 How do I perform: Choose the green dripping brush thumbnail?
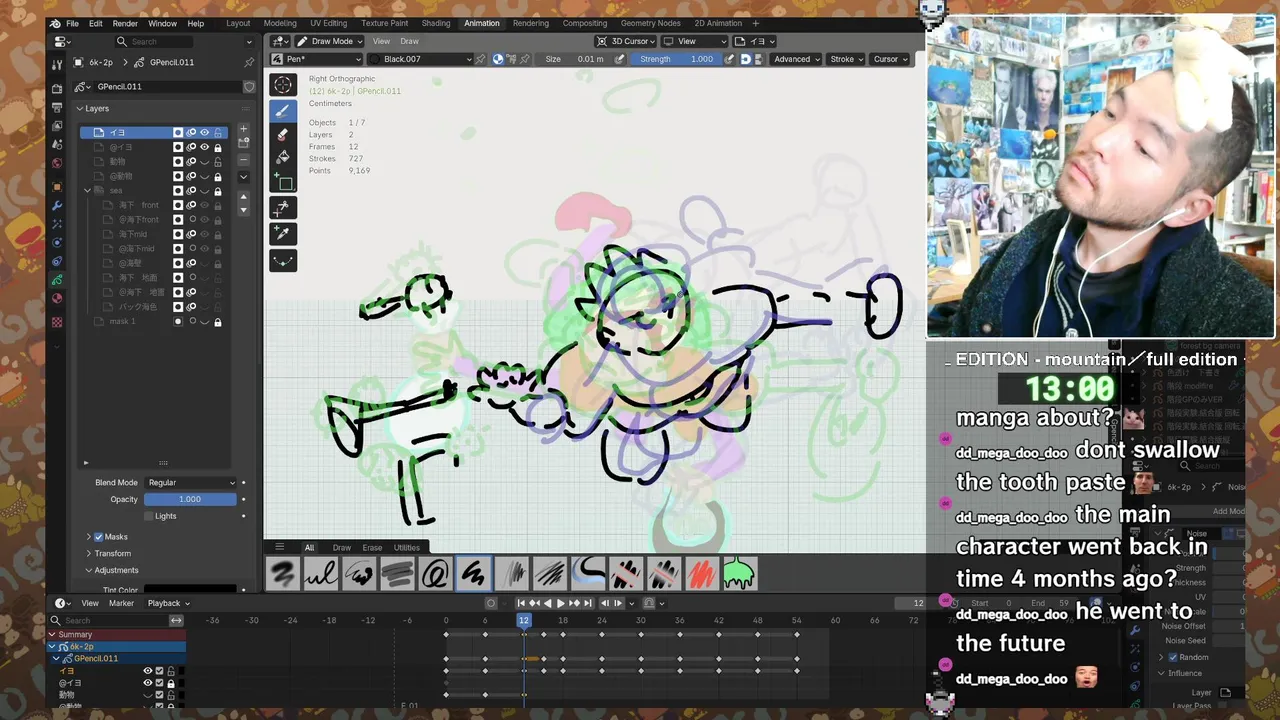click(740, 574)
